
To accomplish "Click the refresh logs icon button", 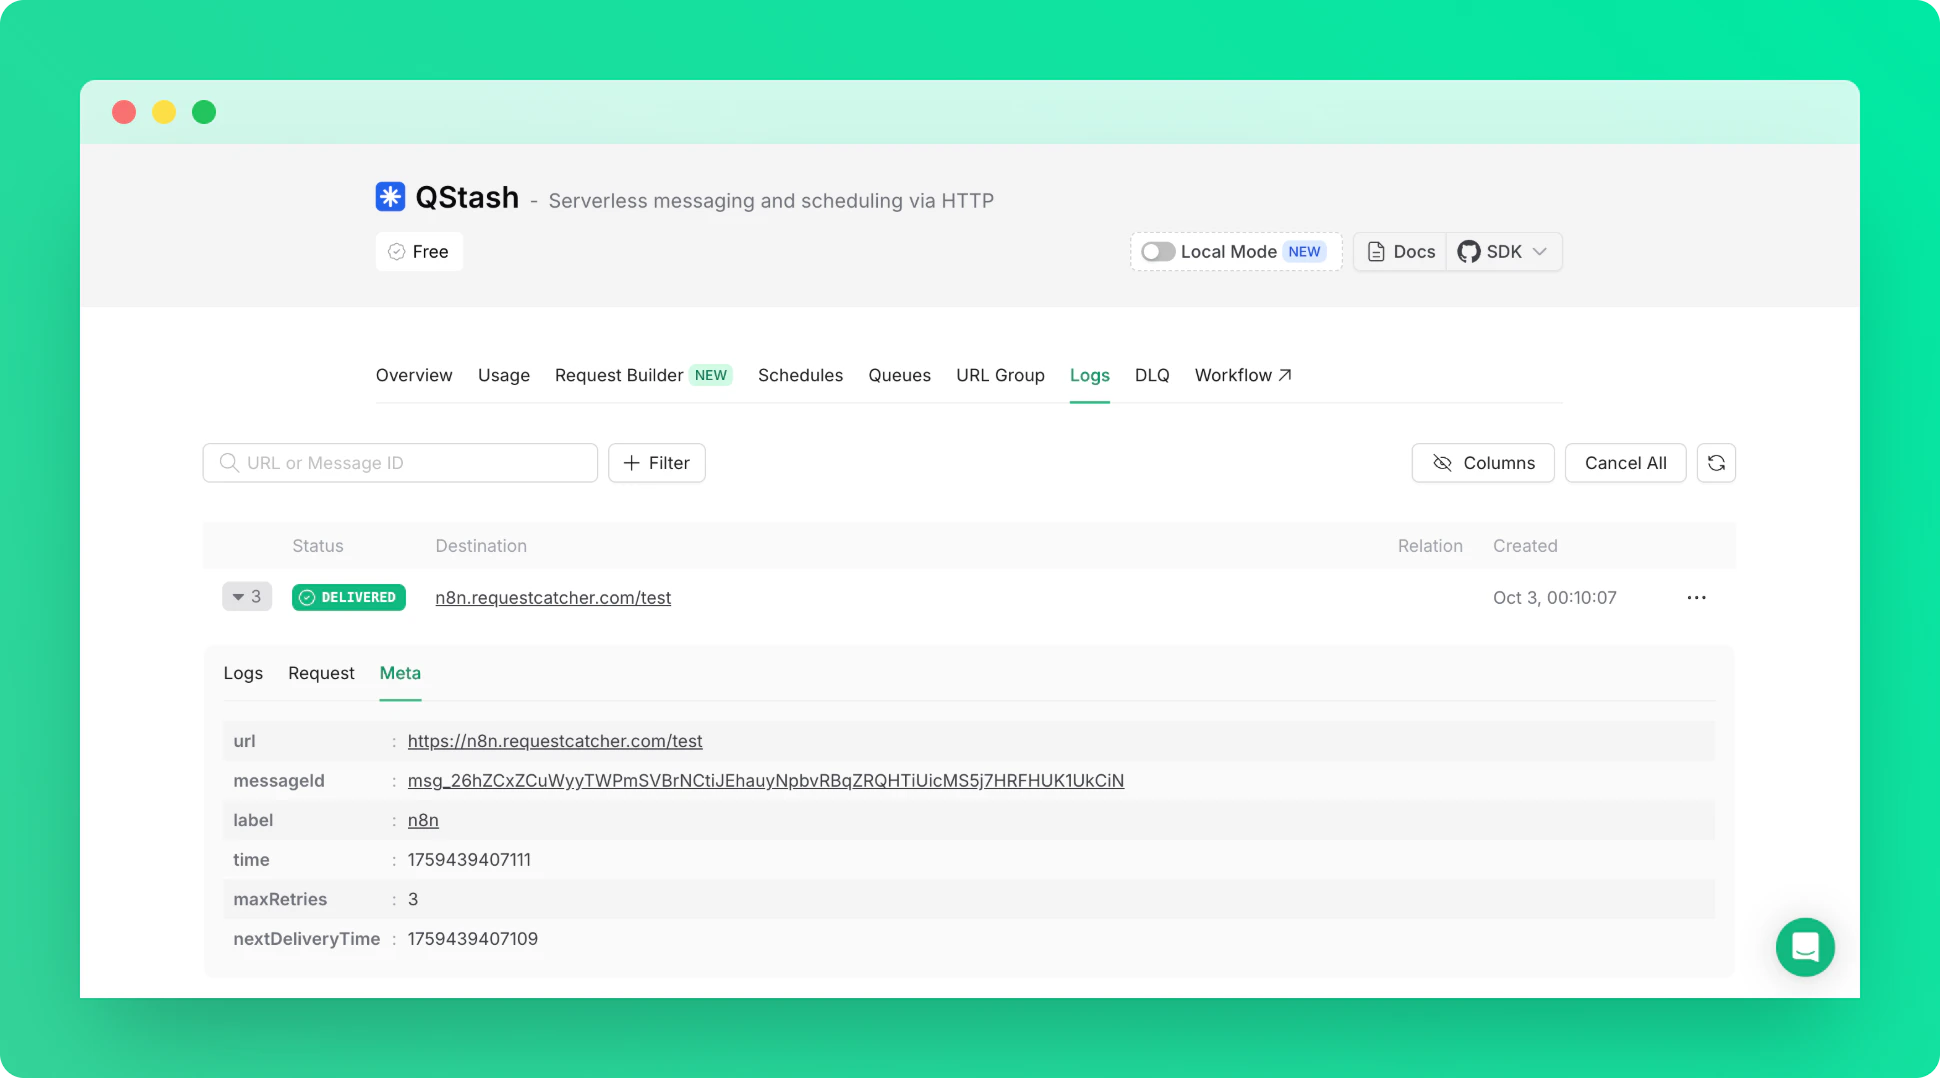I will tap(1716, 463).
